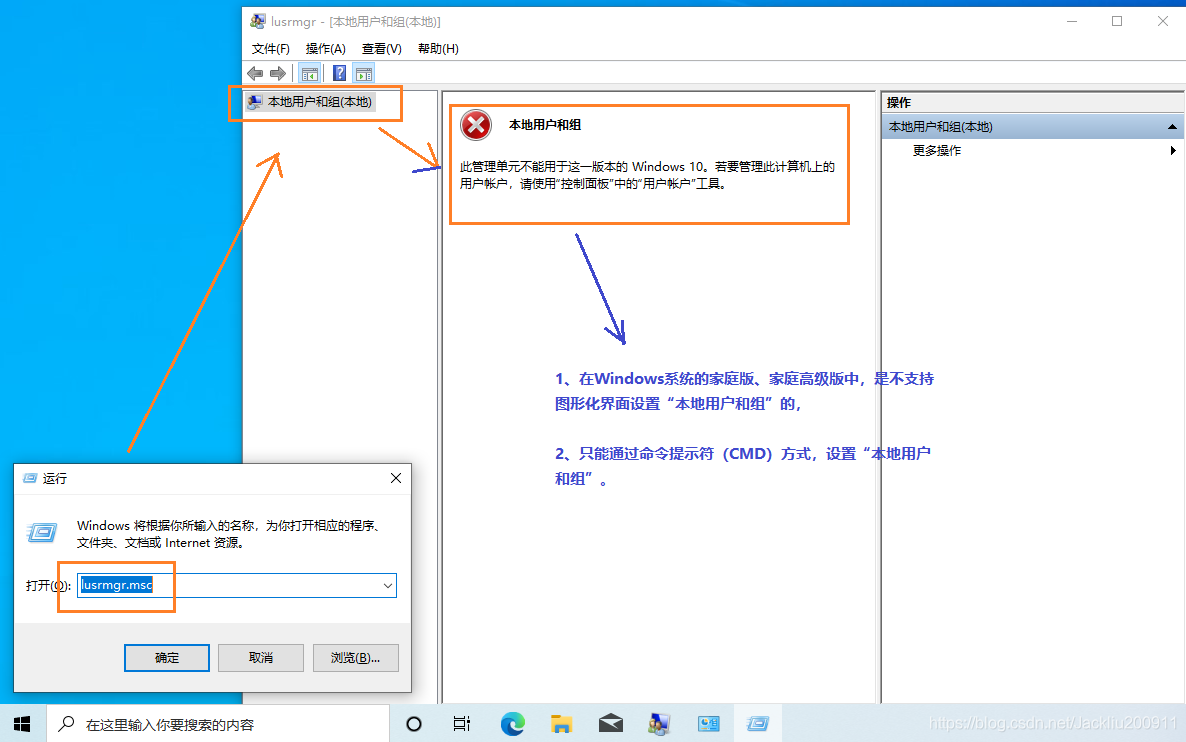
Task: Switch to lusrmgr console taskbar icon
Action: tap(659, 724)
